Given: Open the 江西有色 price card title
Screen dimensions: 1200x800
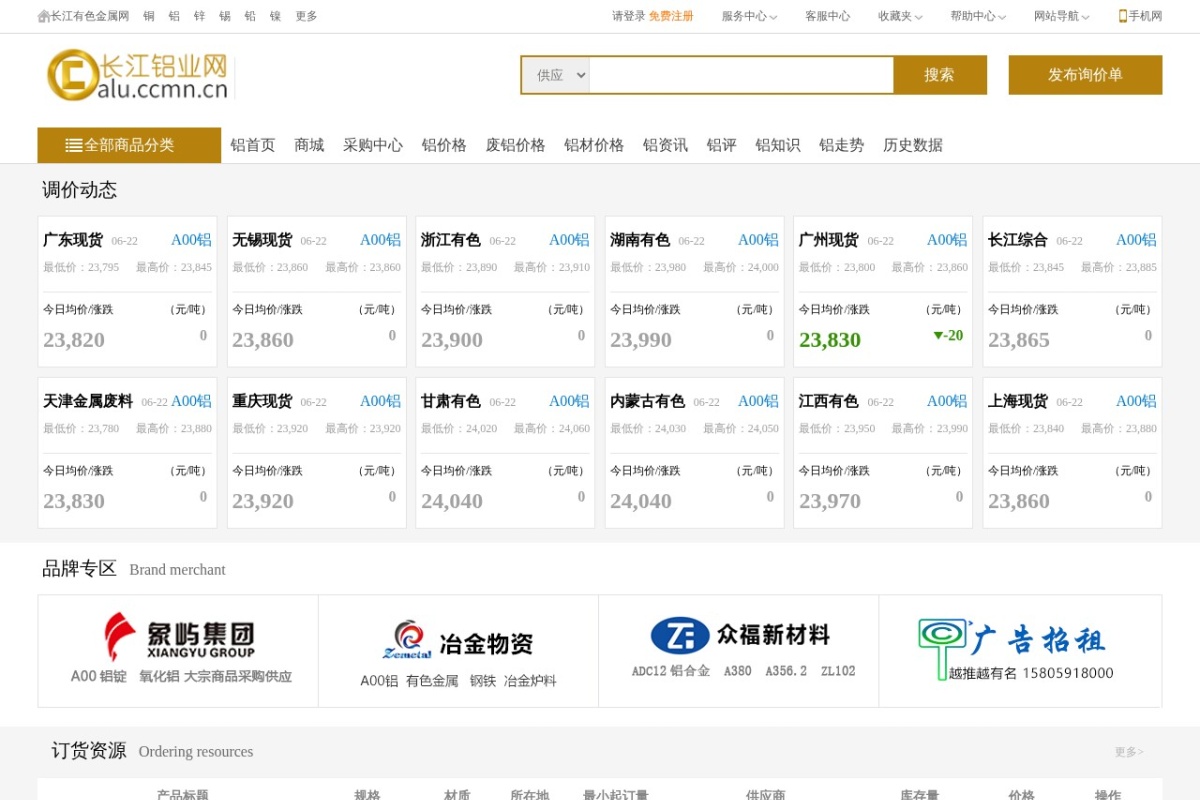Looking at the screenshot, I should coord(829,401).
